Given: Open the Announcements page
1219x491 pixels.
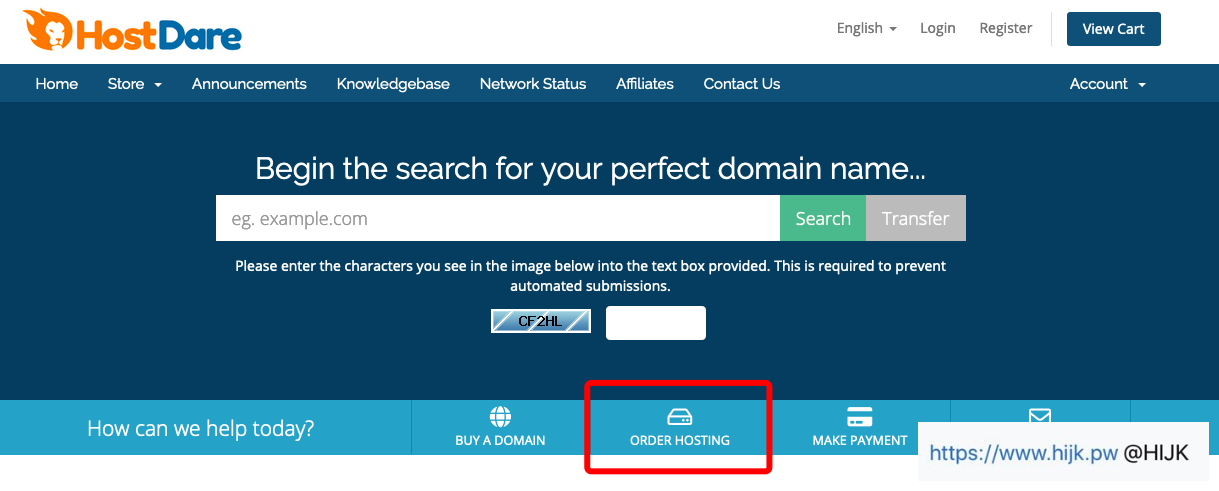Looking at the screenshot, I should coord(249,84).
